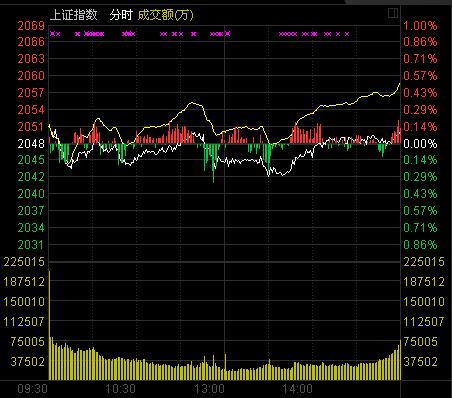Click the first magenta event marker at 09:30
Viewport: 452px width, 398px height.
[52, 34]
